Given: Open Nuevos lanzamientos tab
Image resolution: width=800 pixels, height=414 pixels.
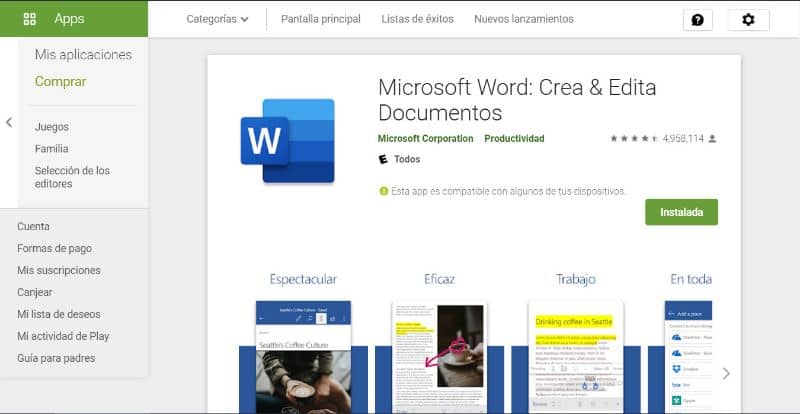Looking at the screenshot, I should tap(523, 19).
